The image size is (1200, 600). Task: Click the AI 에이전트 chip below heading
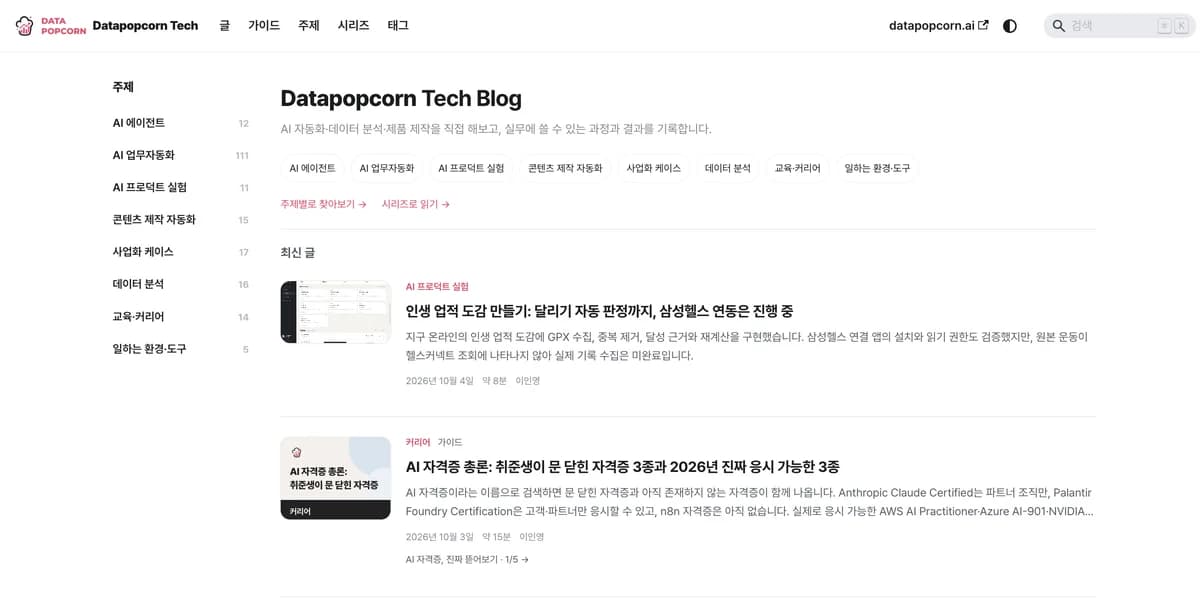313,168
